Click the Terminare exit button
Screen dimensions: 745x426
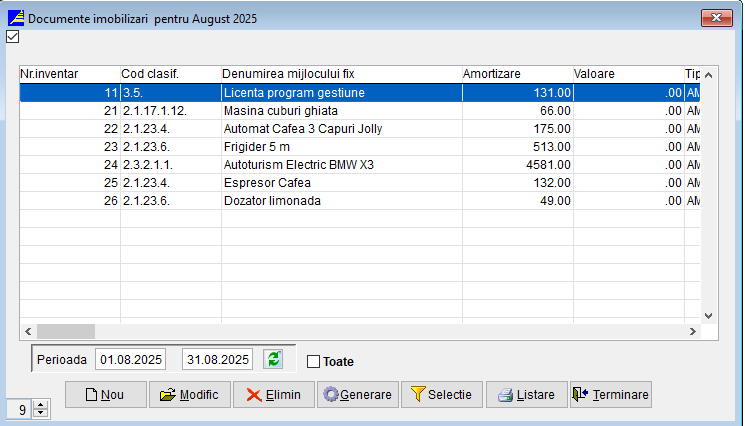(x=610, y=395)
